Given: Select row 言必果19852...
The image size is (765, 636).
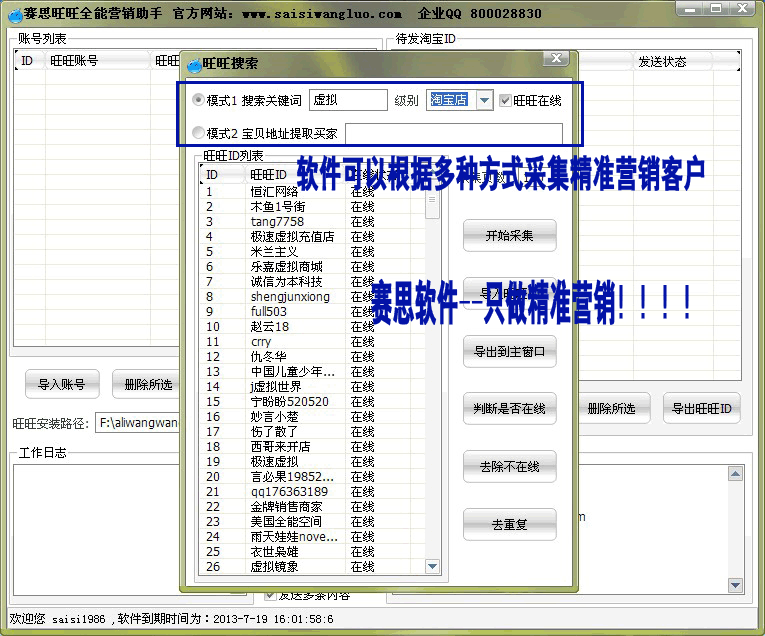Looking at the screenshot, I should click(312, 477).
